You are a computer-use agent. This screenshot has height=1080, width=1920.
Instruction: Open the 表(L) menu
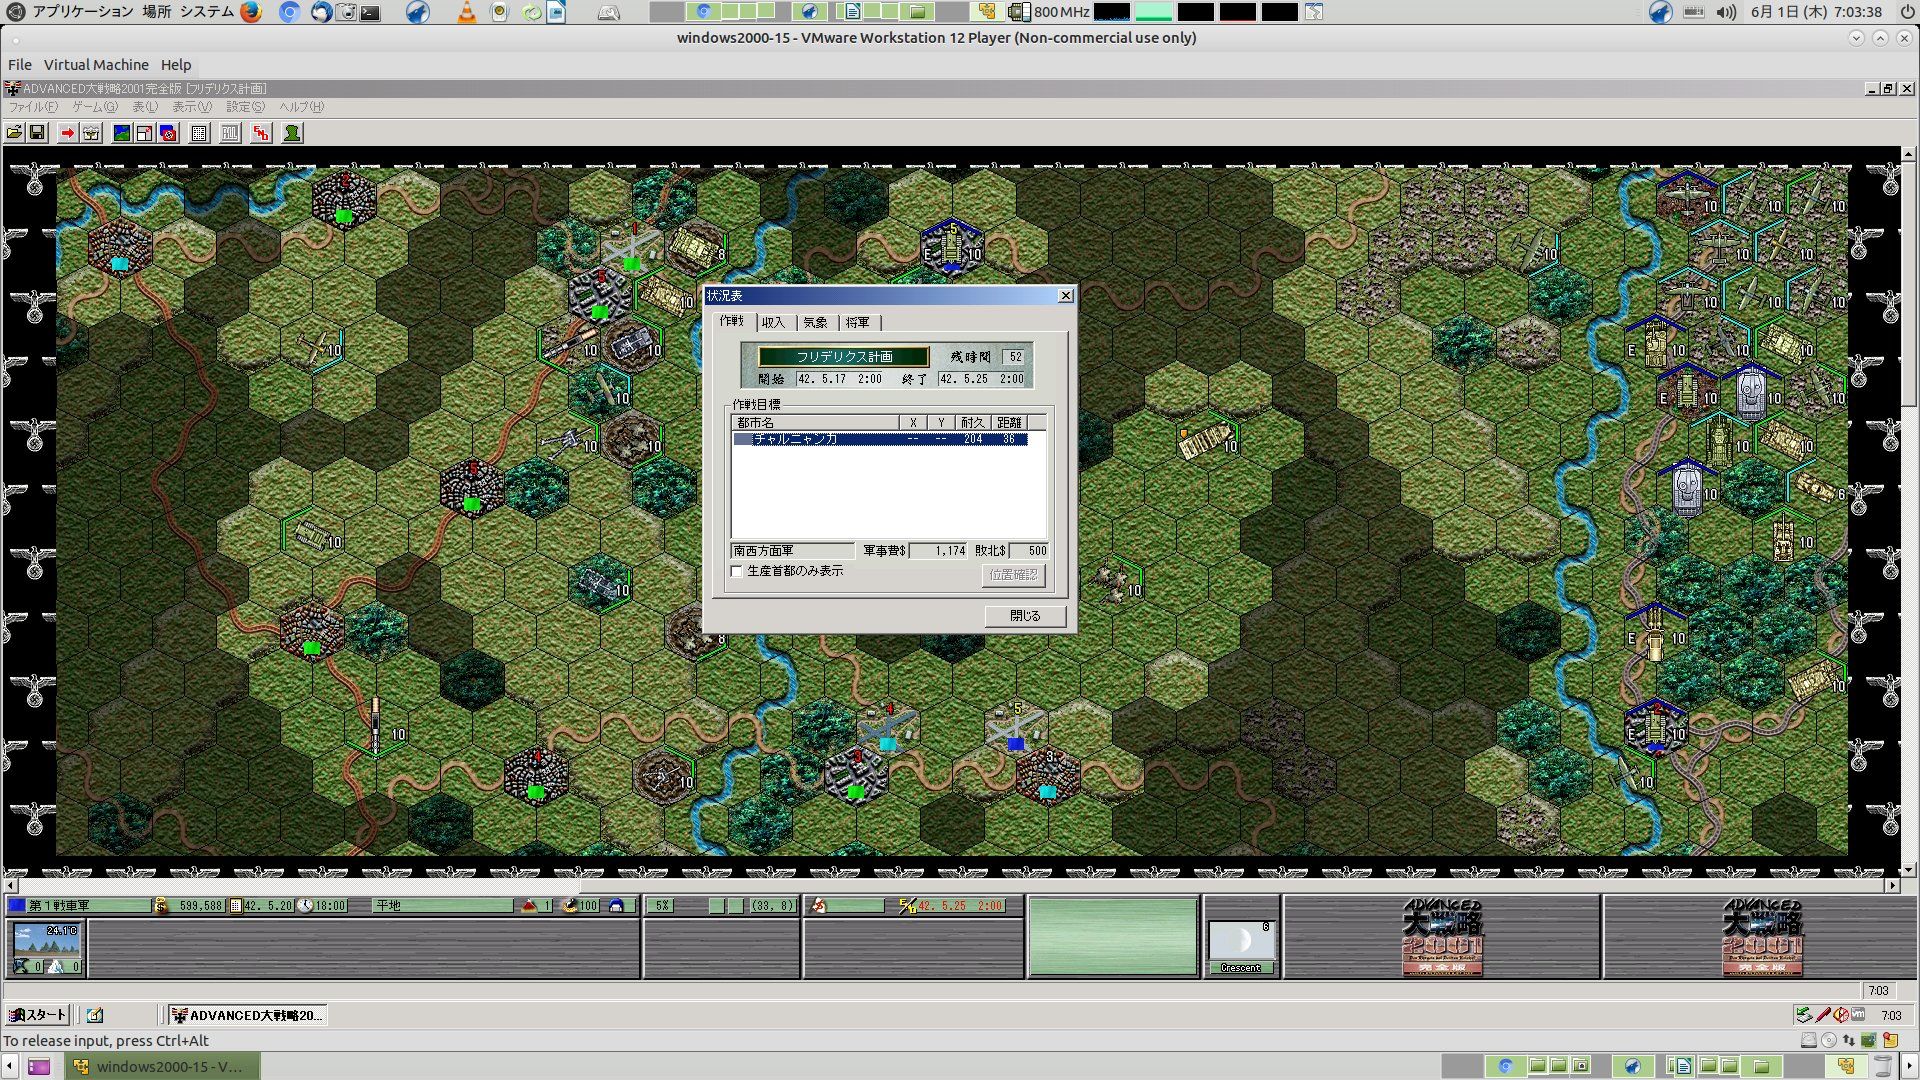pos(145,107)
